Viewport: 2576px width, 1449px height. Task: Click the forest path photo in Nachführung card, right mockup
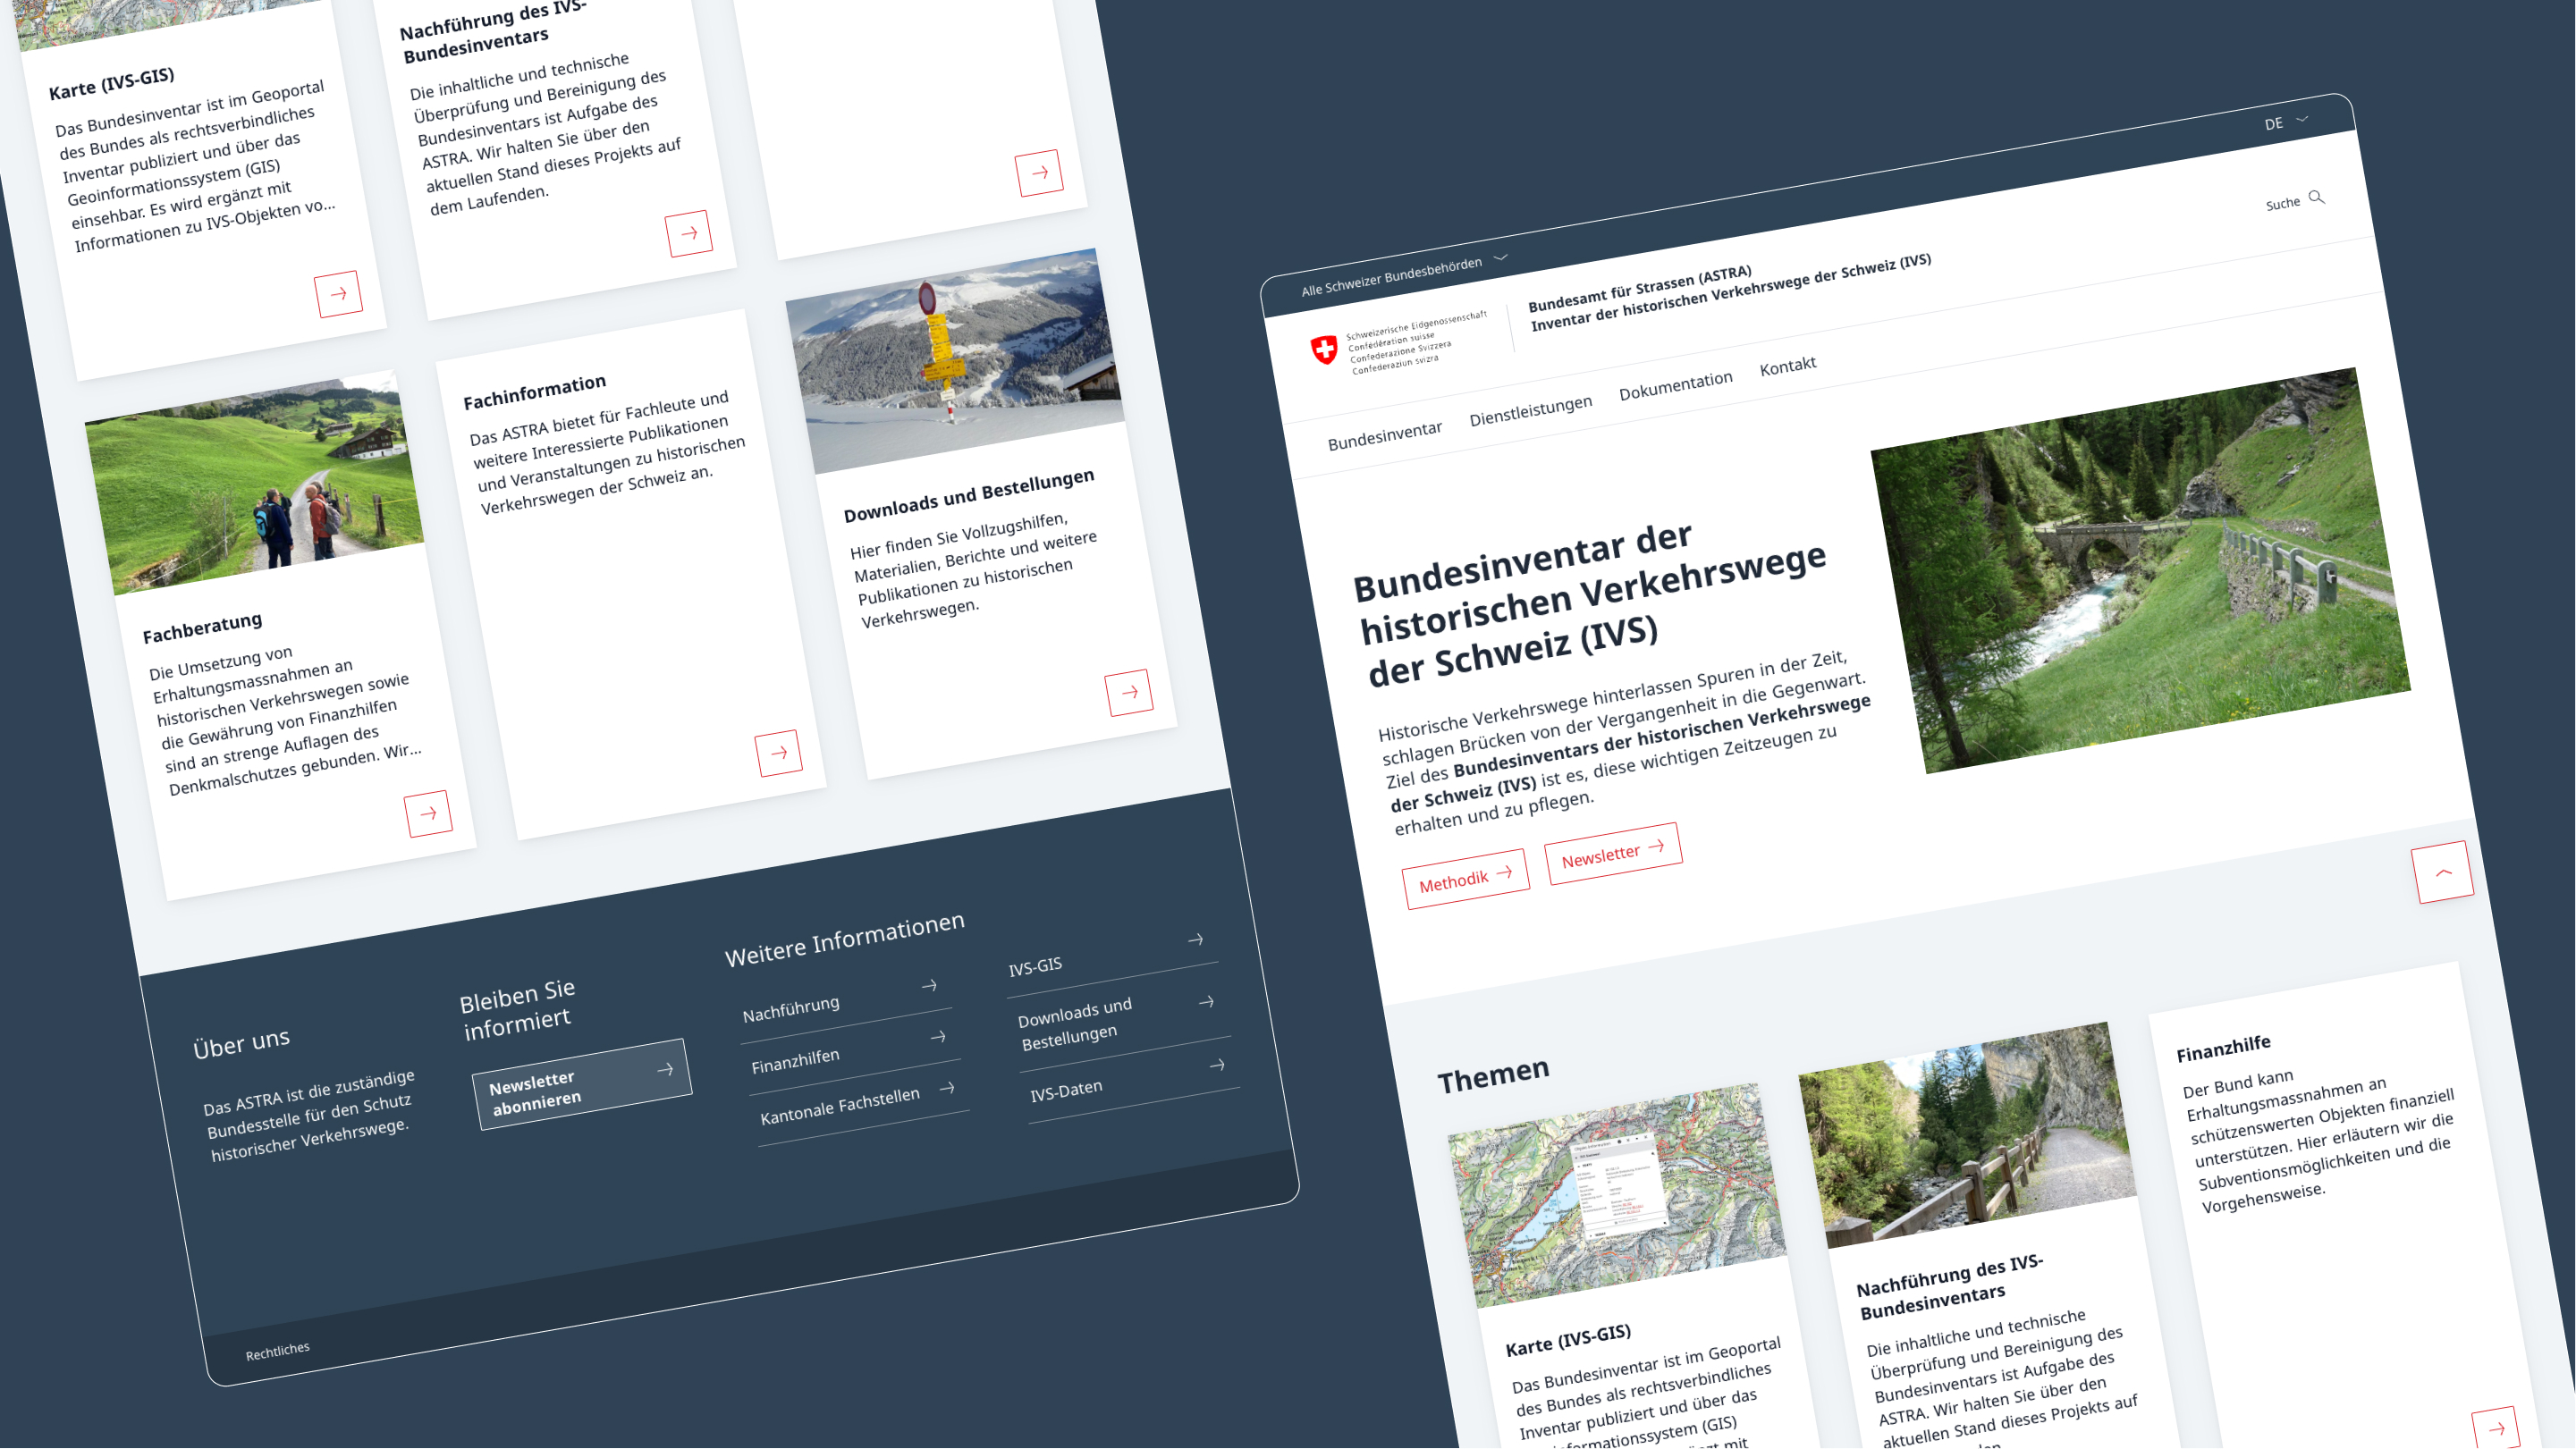click(1968, 1135)
